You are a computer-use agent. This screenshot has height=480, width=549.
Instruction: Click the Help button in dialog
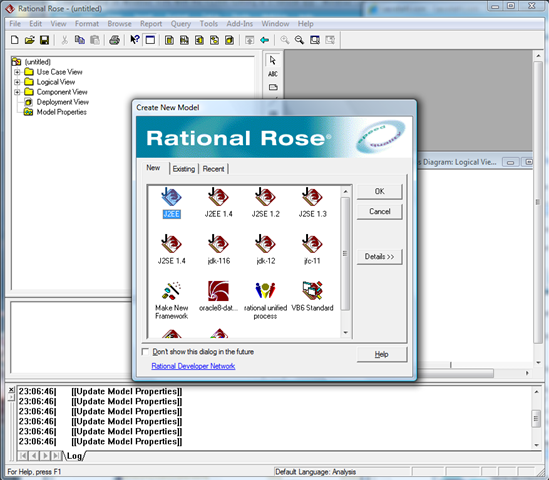[382, 354]
